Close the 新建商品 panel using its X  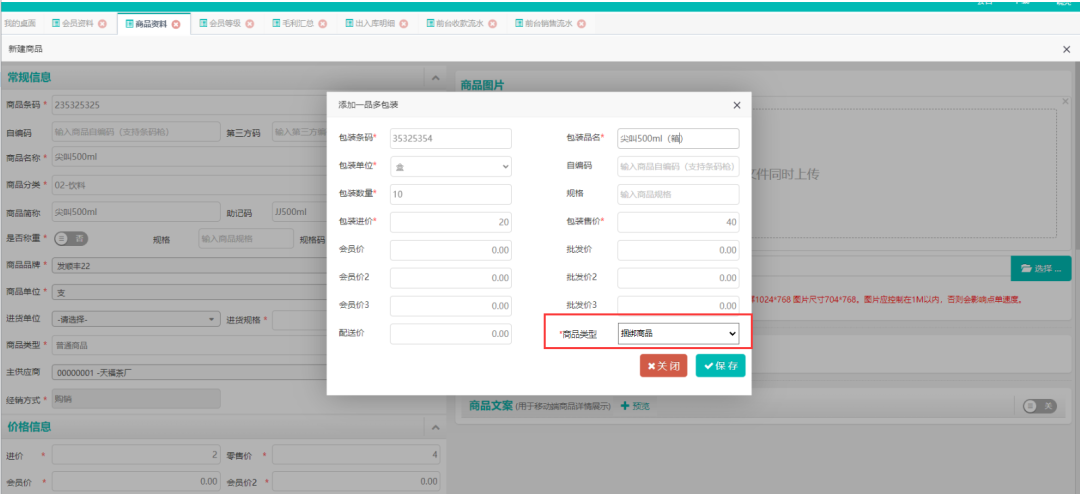tap(1066, 49)
